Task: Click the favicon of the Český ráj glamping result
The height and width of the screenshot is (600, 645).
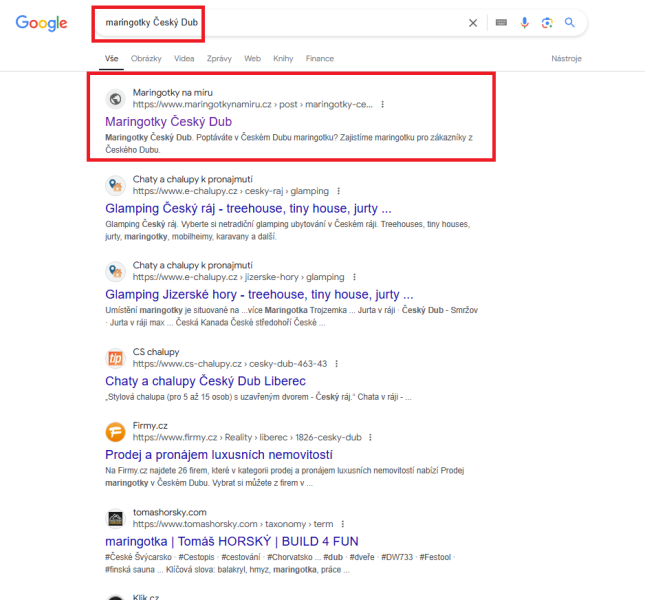Action: (x=116, y=185)
